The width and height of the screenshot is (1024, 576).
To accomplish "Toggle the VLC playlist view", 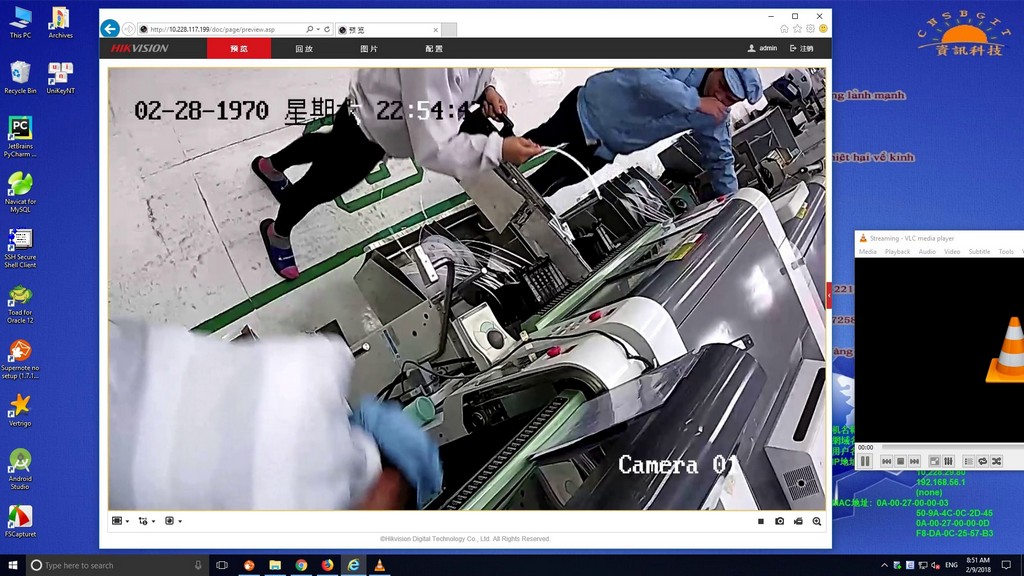I will coord(968,461).
